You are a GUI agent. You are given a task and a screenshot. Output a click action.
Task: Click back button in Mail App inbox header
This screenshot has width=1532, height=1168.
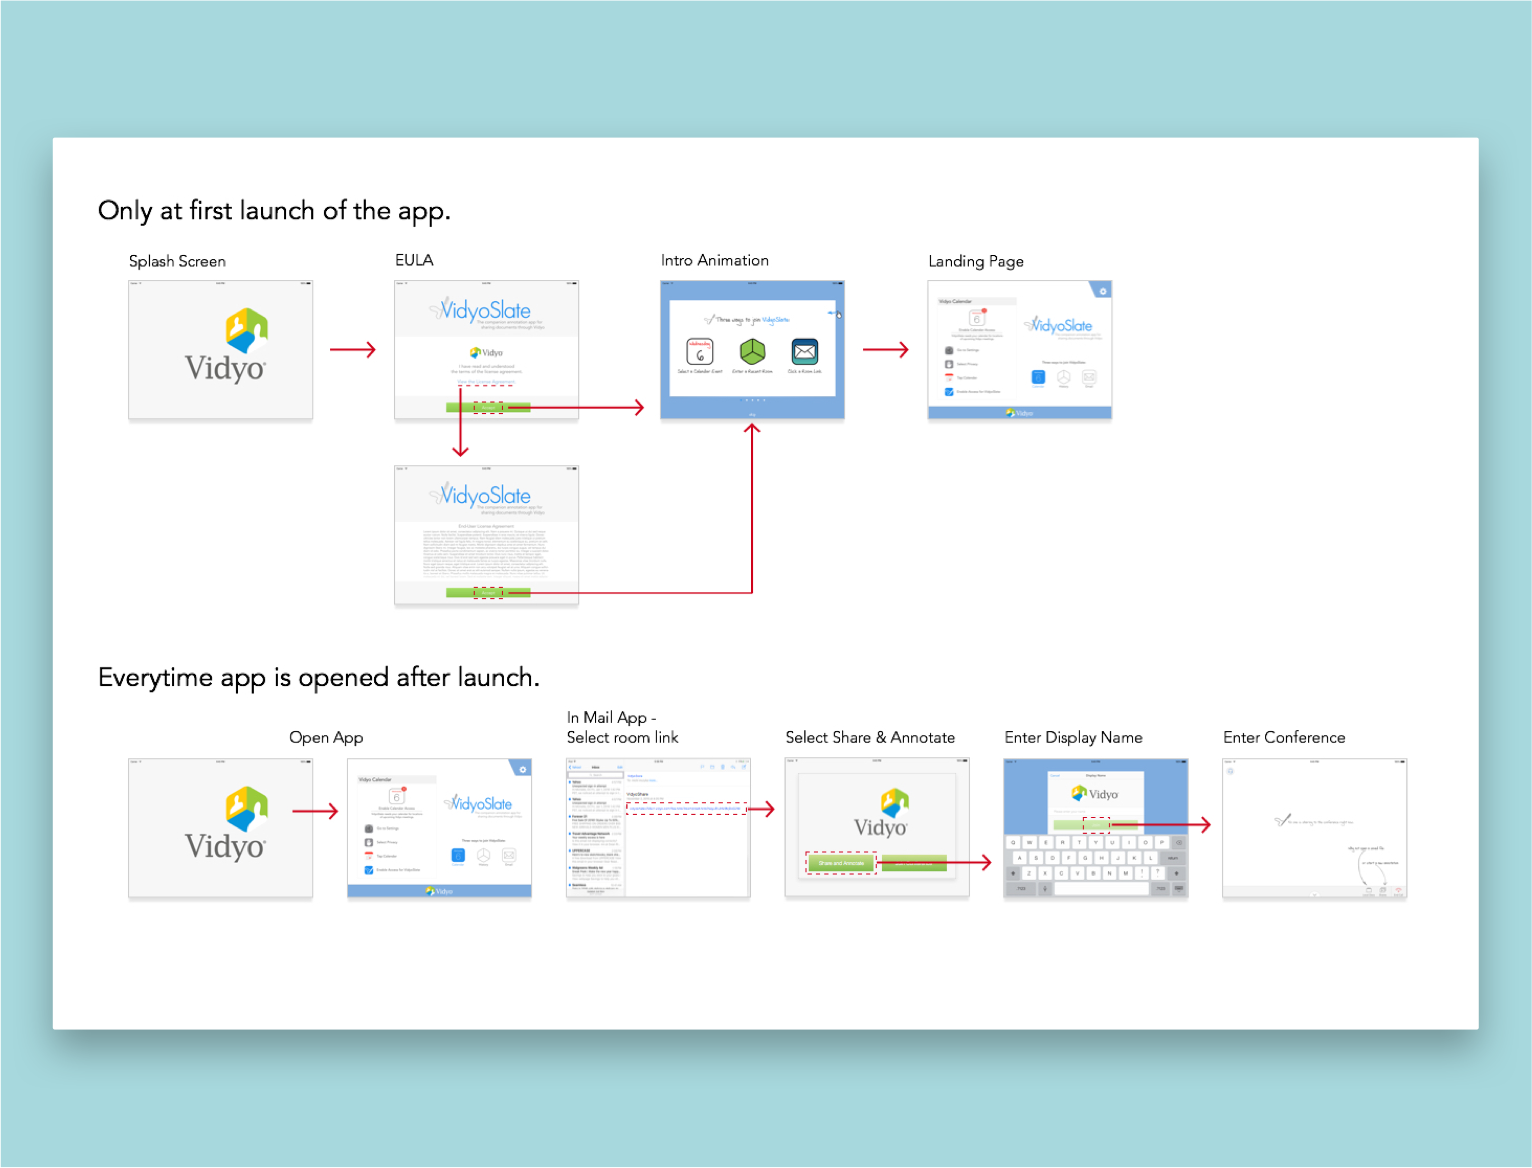tap(575, 767)
